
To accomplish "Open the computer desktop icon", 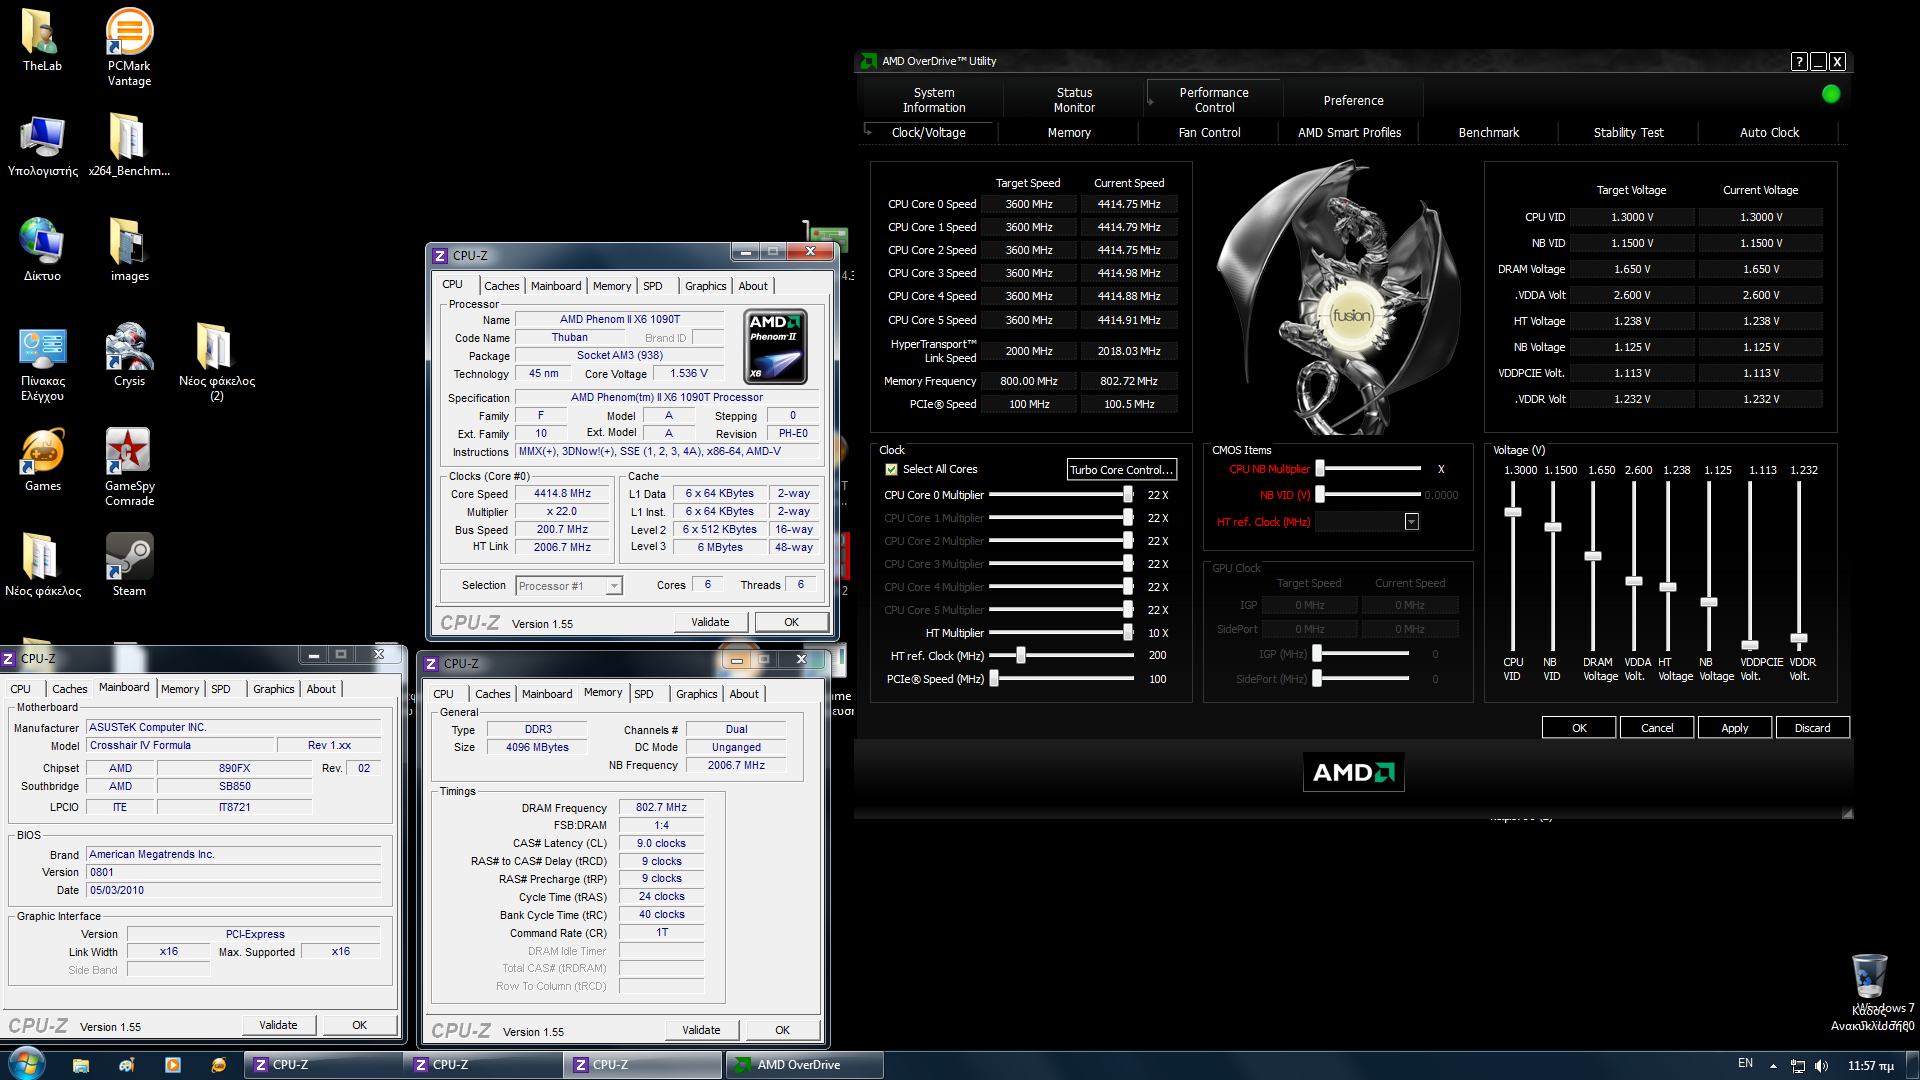I will click(x=42, y=145).
